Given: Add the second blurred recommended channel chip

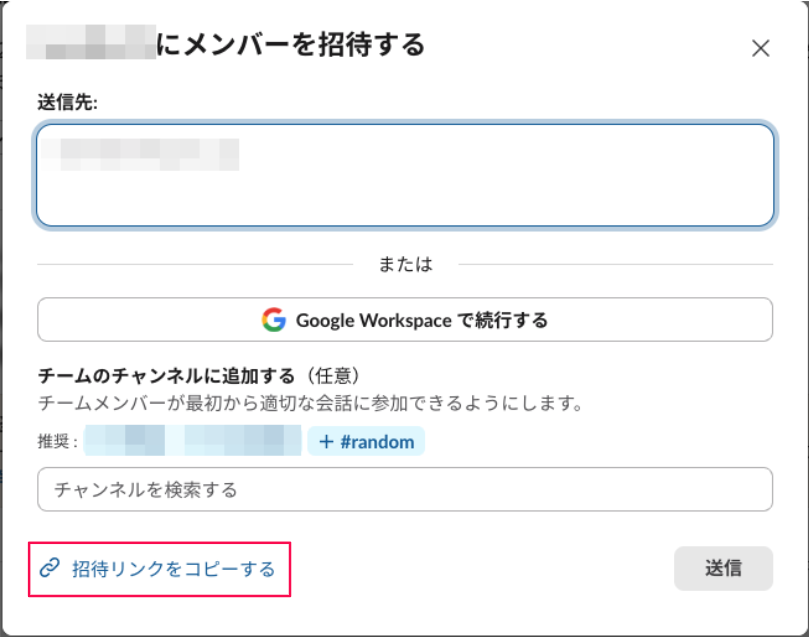Looking at the screenshot, I should click(x=242, y=441).
